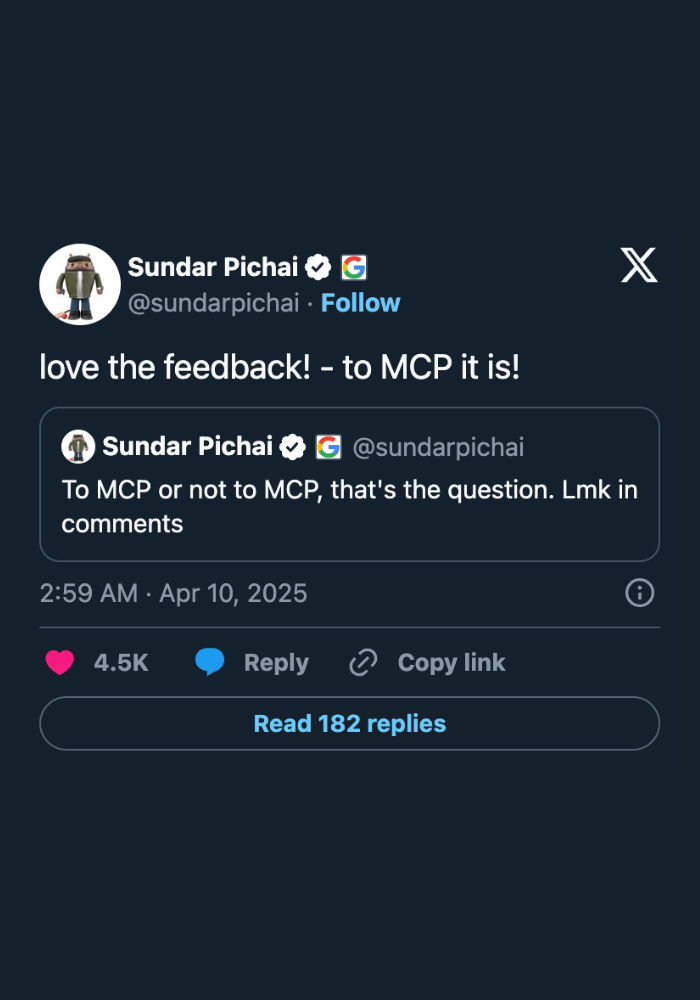Click the verified badge beside main author name
The width and height of the screenshot is (700, 1000).
click(x=317, y=267)
